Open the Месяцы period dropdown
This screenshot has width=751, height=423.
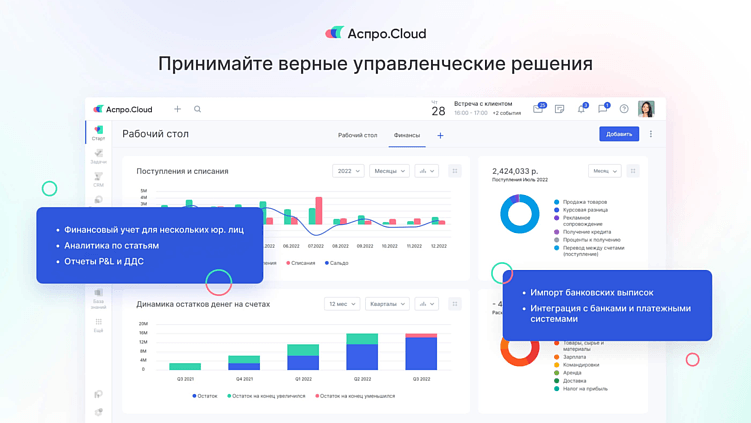tap(389, 171)
